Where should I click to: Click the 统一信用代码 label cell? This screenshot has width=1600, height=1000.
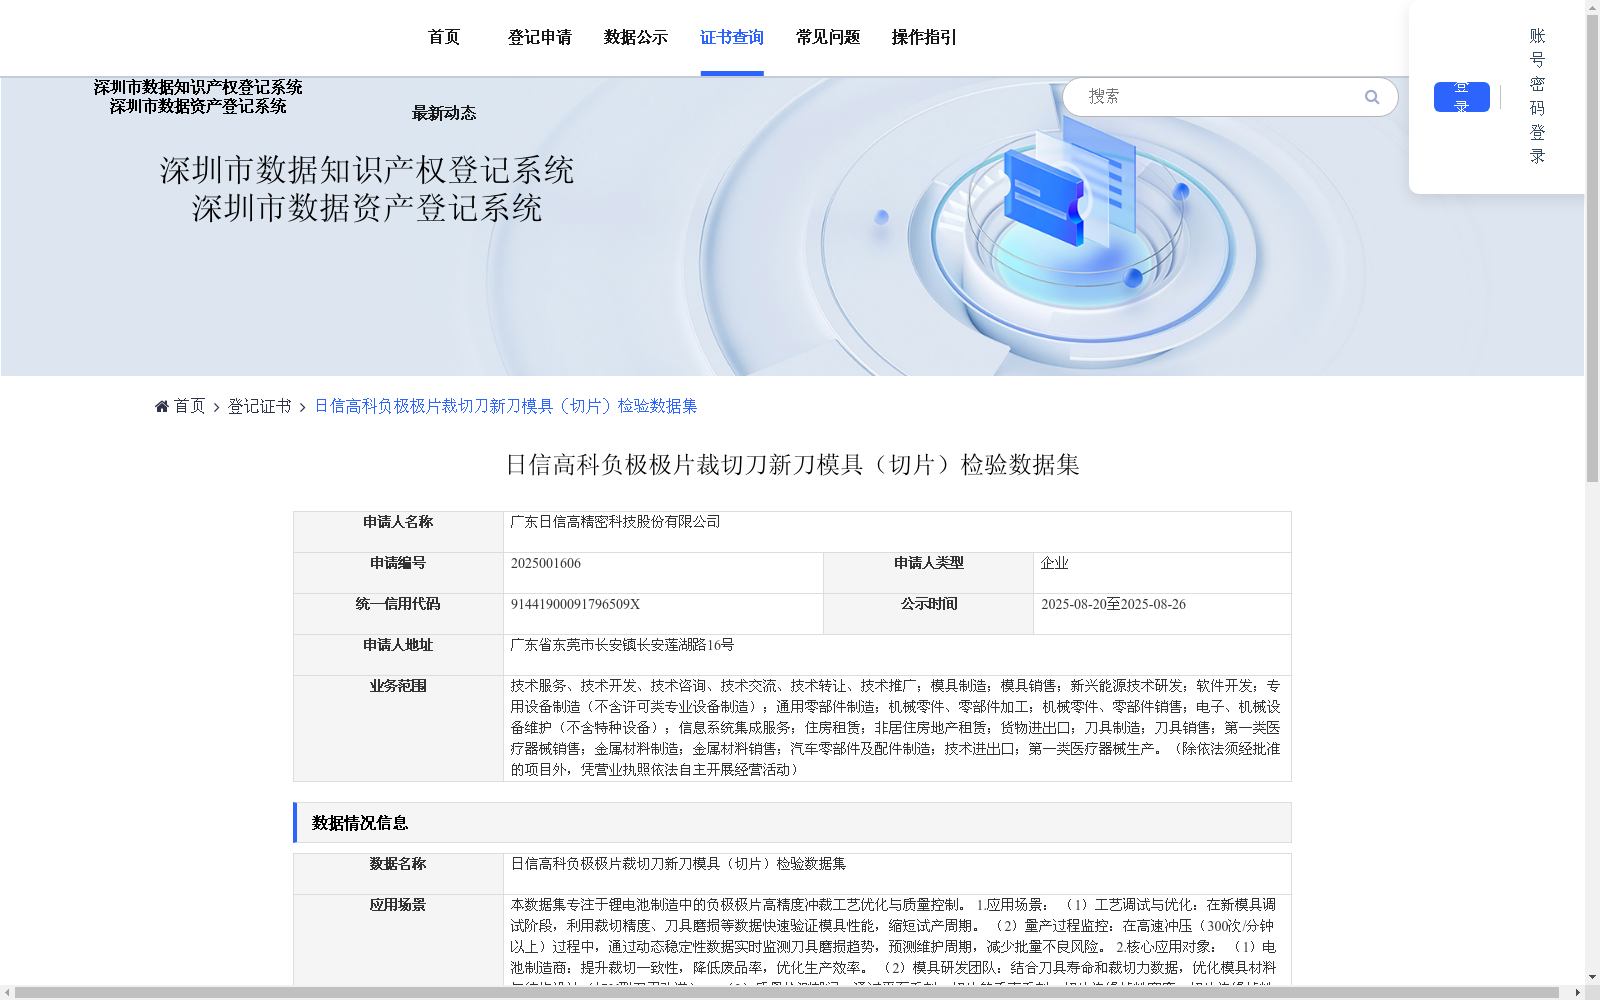398,614
